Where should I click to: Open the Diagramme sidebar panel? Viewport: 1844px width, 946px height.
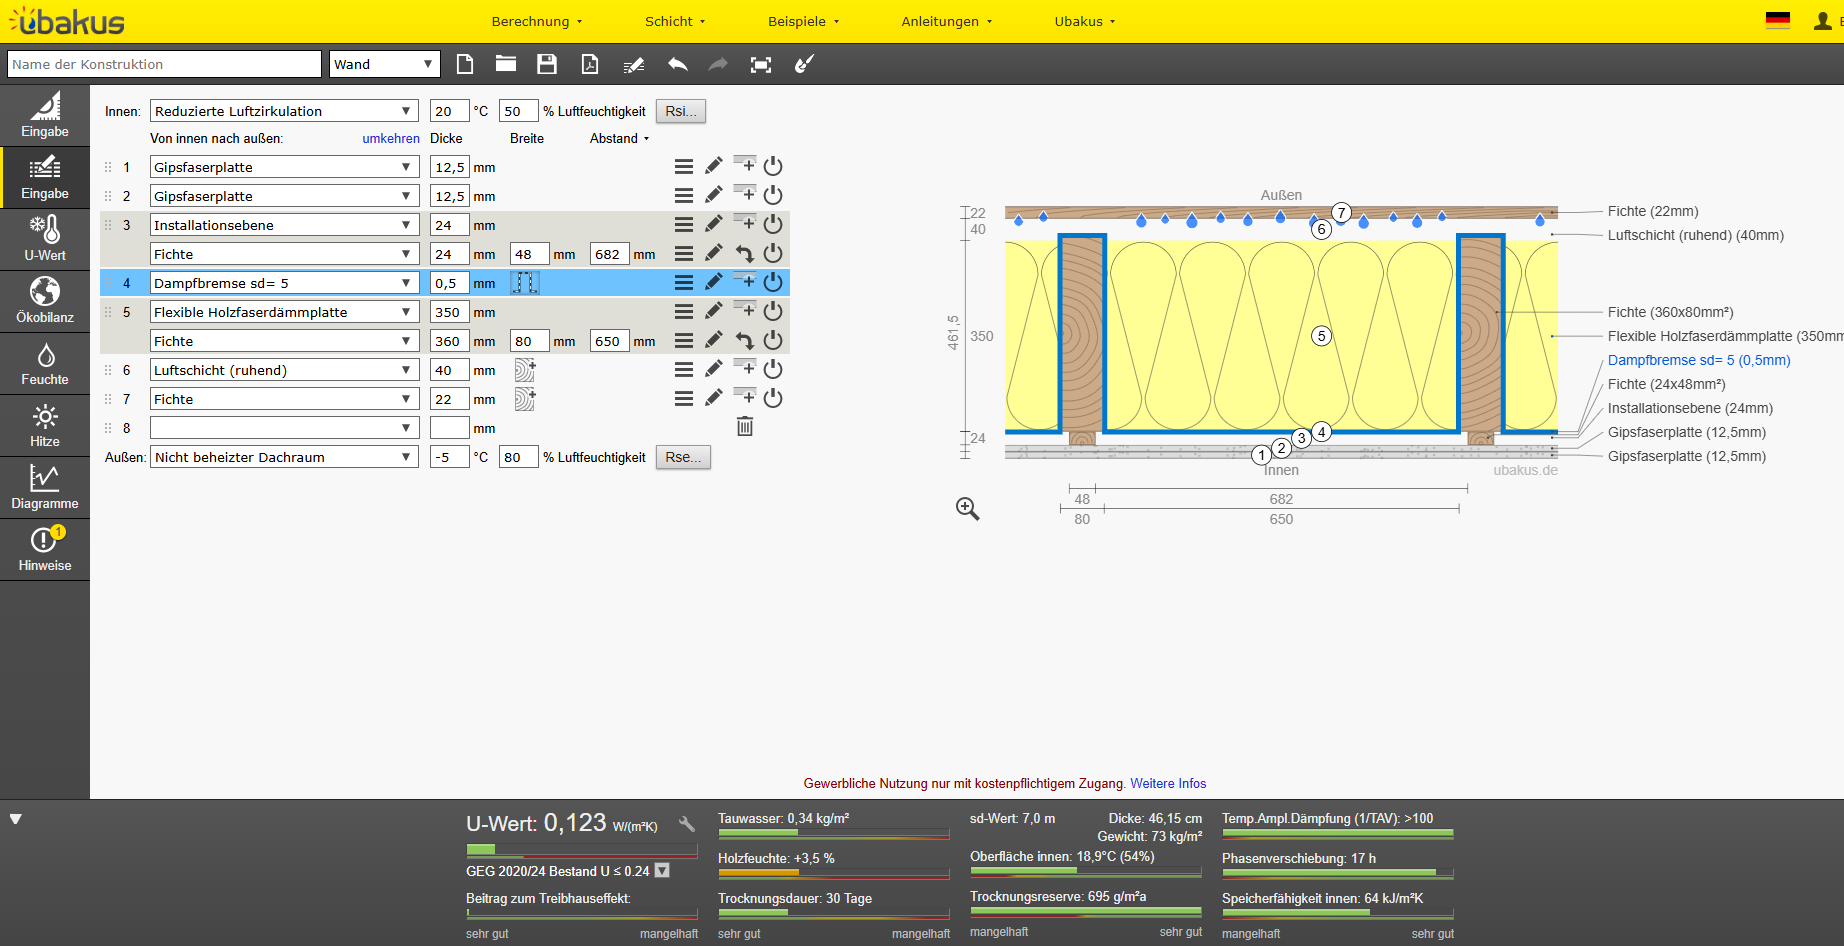[45, 487]
